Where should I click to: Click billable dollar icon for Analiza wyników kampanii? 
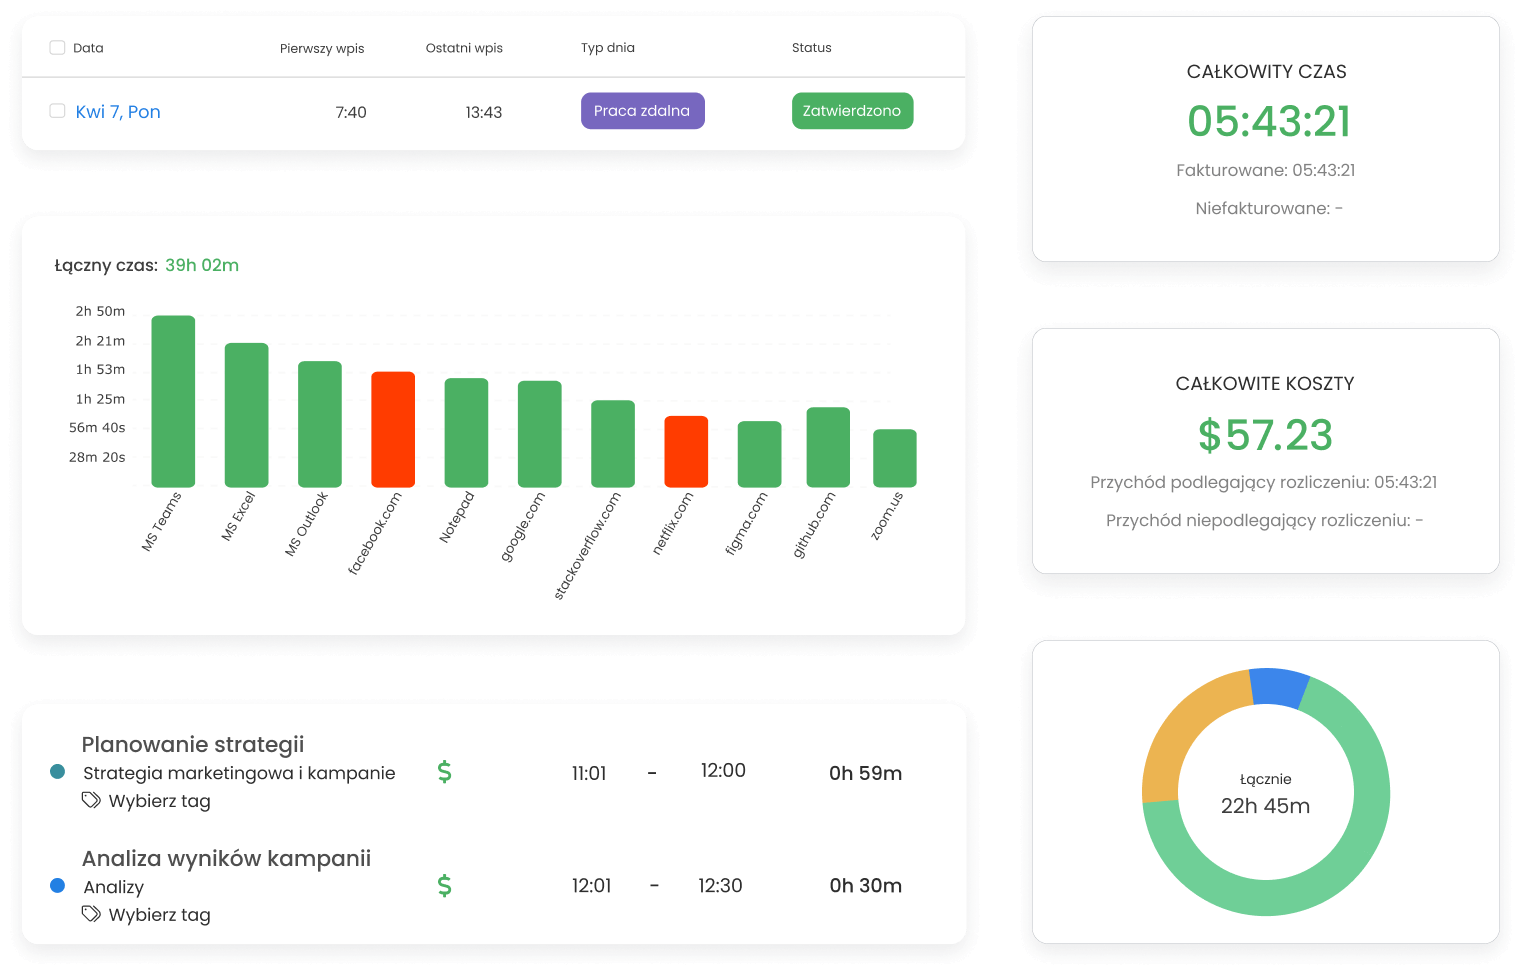pos(445,885)
